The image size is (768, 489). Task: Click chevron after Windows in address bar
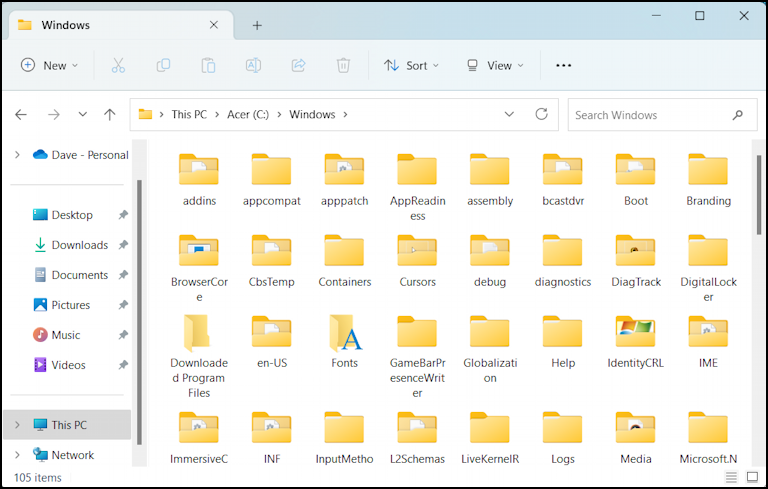point(345,115)
